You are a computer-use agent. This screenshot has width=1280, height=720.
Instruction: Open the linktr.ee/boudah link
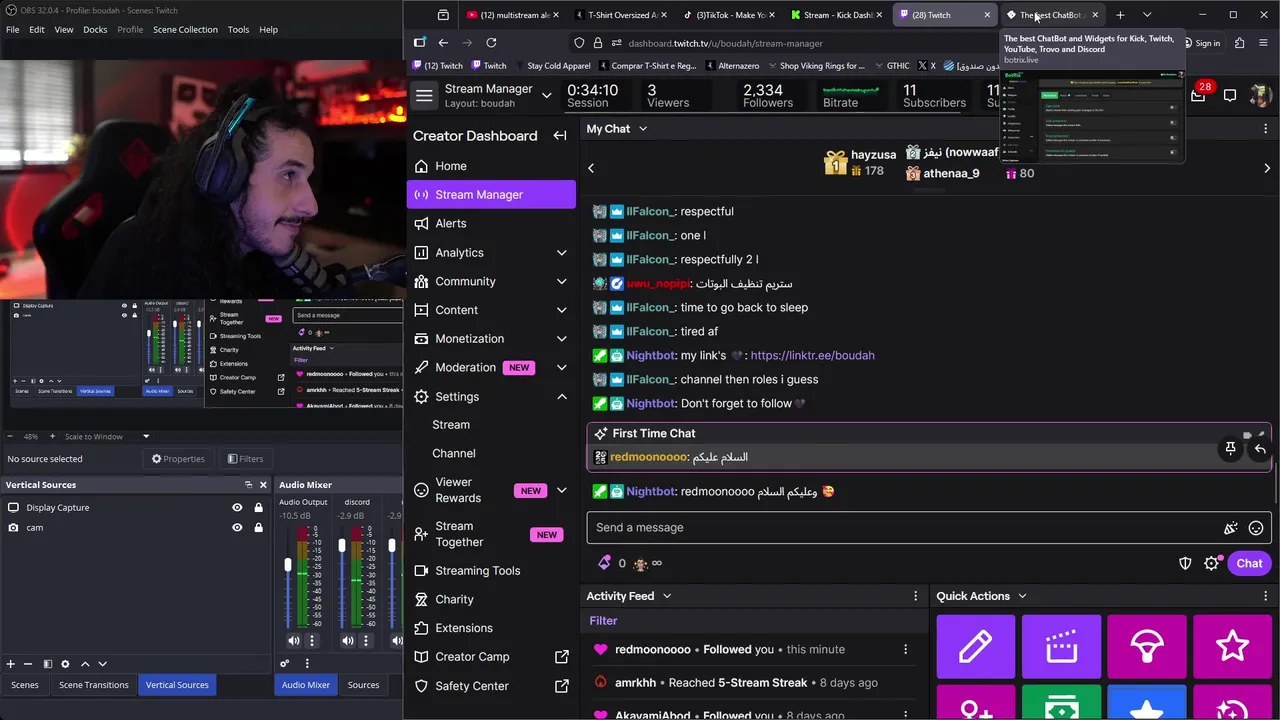pyautogui.click(x=812, y=355)
